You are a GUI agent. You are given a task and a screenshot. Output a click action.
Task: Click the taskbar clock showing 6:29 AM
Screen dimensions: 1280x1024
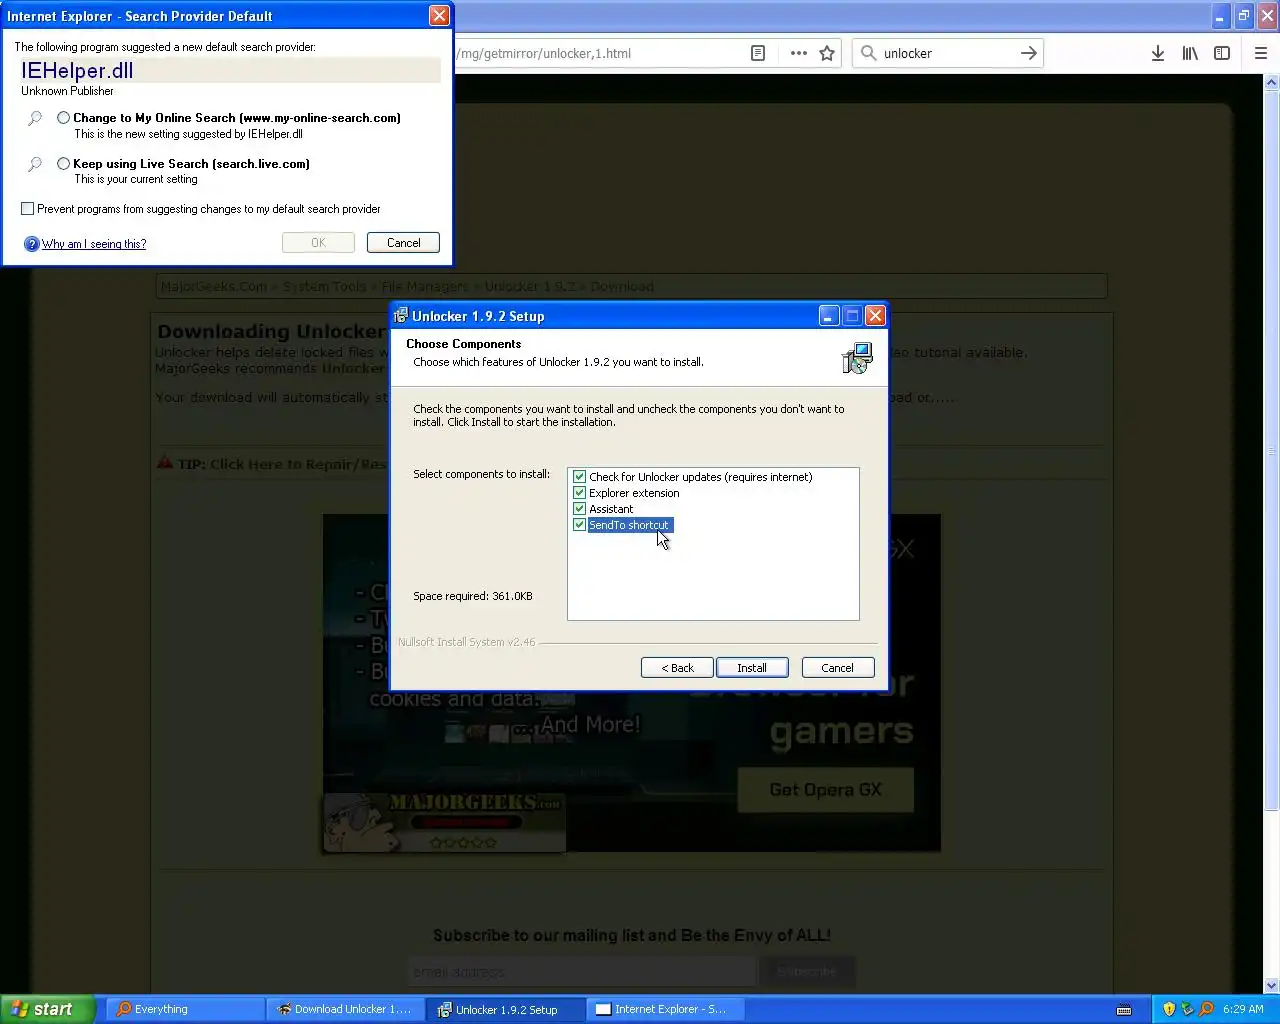point(1243,1009)
